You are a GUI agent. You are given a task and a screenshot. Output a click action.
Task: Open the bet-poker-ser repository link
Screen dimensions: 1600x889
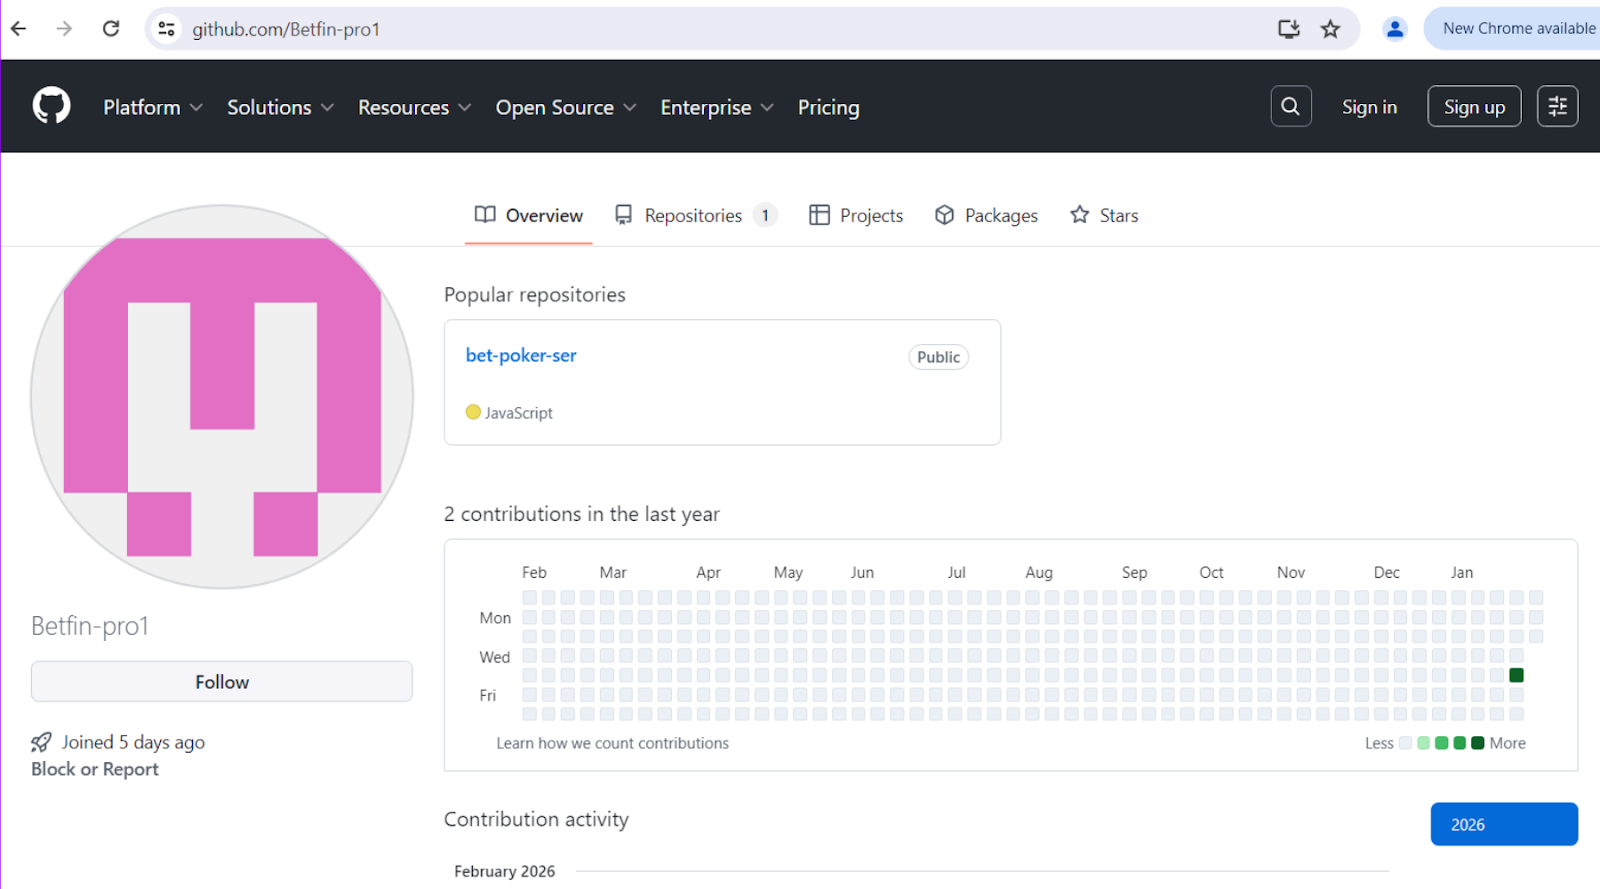tap(521, 355)
